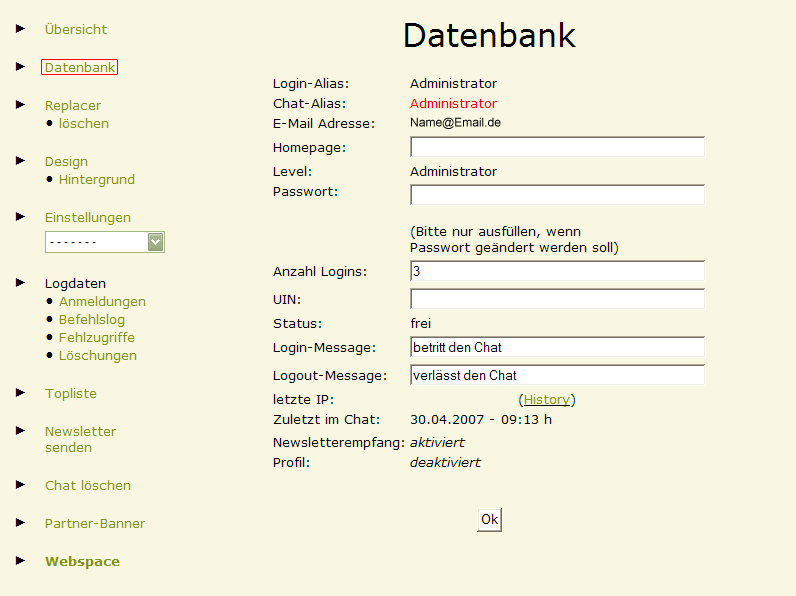This screenshot has width=796, height=596.
Task: Open Newsletter senden link
Action: click(80, 440)
